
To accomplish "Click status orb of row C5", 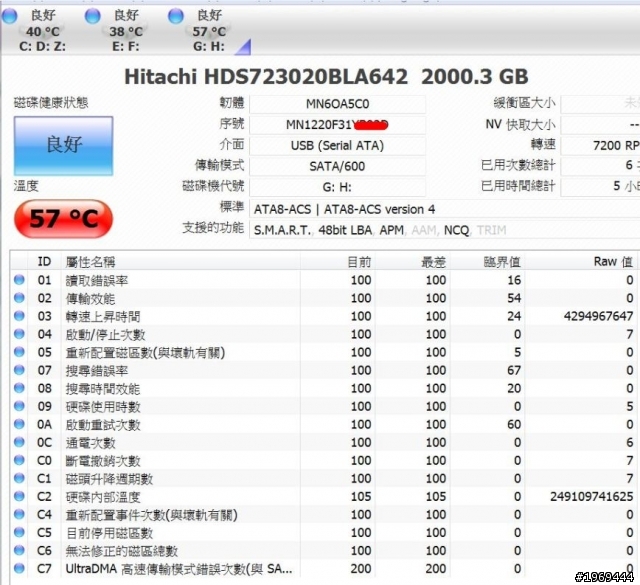I will [19, 532].
